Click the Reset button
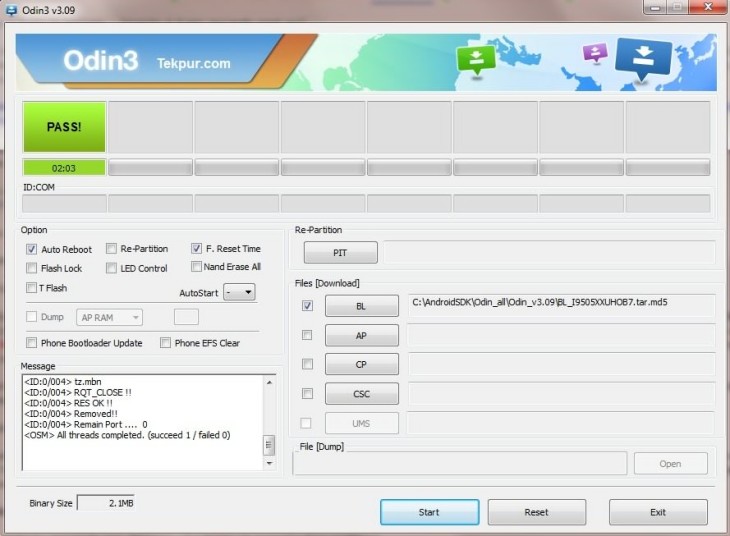 (536, 512)
